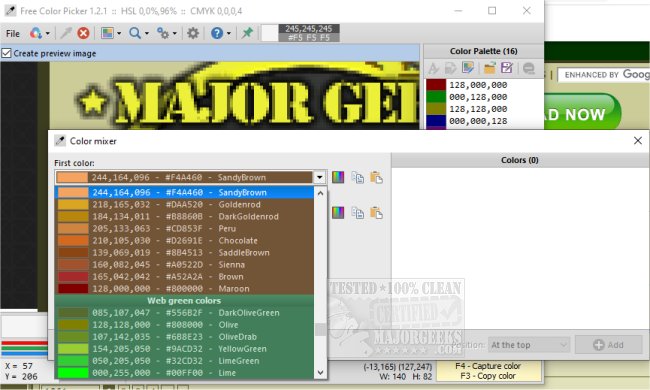
Task: Expand the help icon dropdown arrow
Action: click(228, 34)
